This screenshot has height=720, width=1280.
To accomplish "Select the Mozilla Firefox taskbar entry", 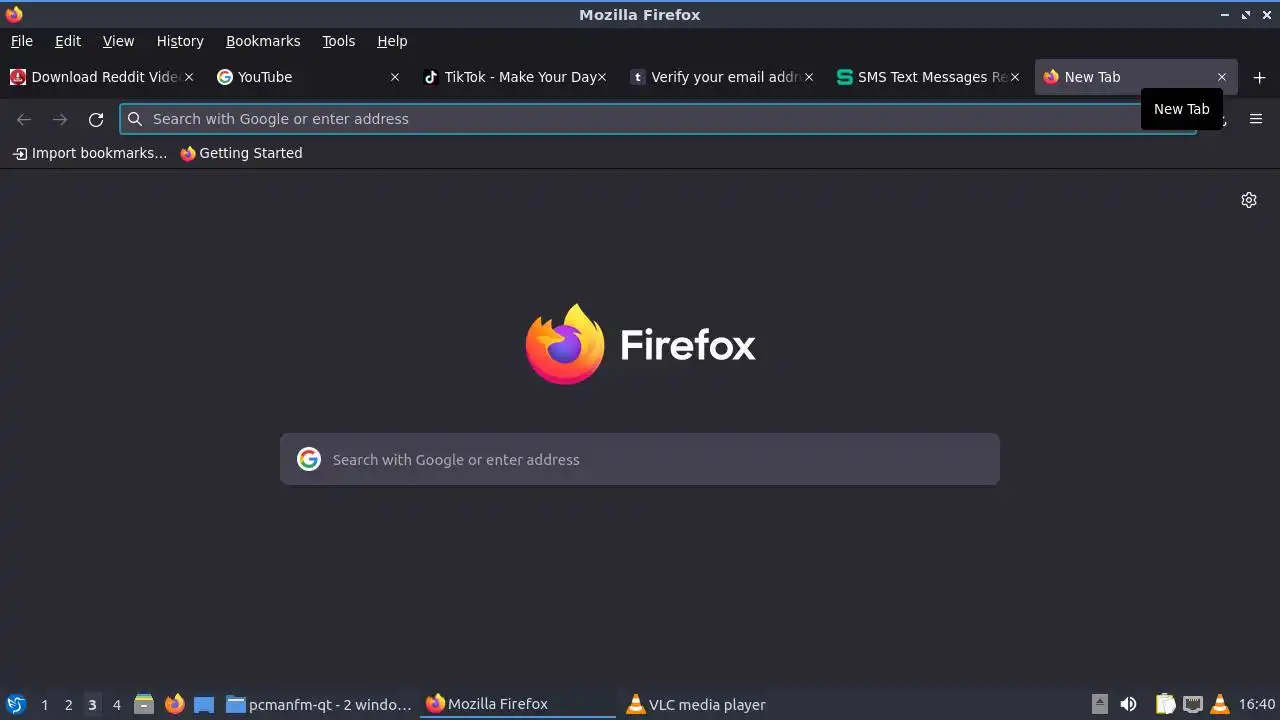I will coord(518,704).
